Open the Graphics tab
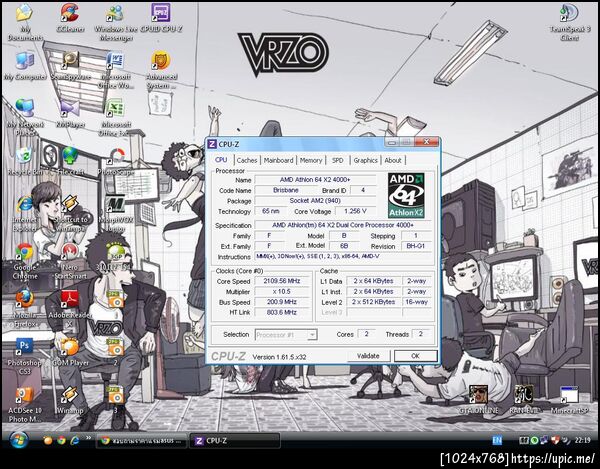The height and width of the screenshot is (469, 600). pyautogui.click(x=365, y=160)
